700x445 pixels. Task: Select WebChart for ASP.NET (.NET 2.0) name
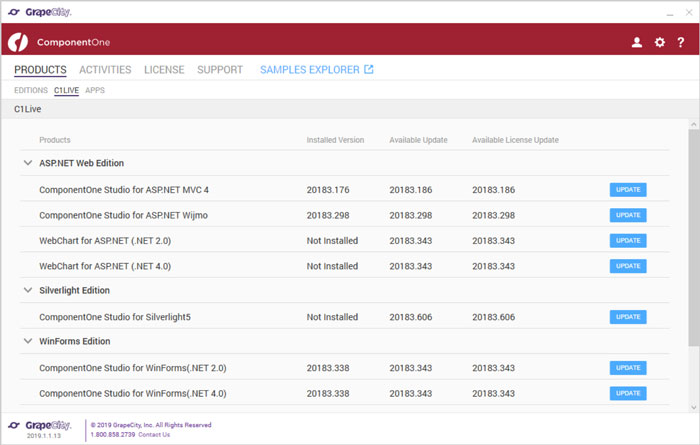pos(105,241)
